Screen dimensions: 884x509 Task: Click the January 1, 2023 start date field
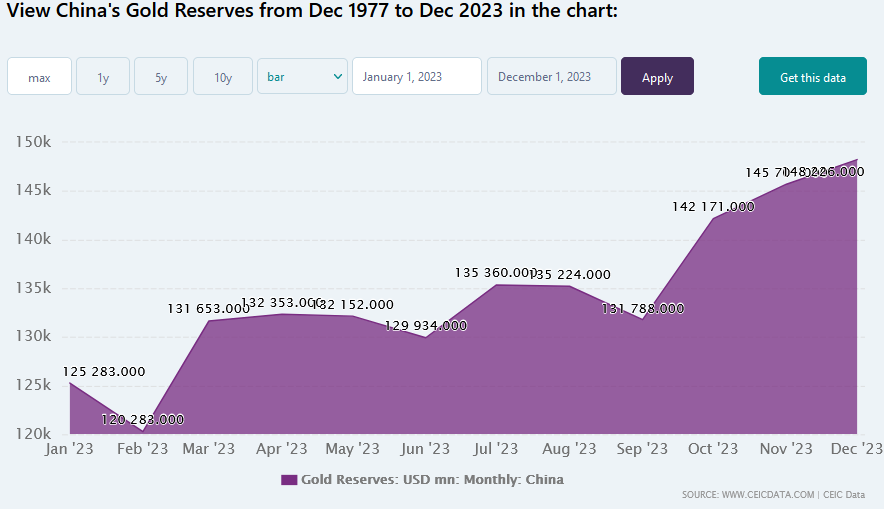pyautogui.click(x=416, y=77)
